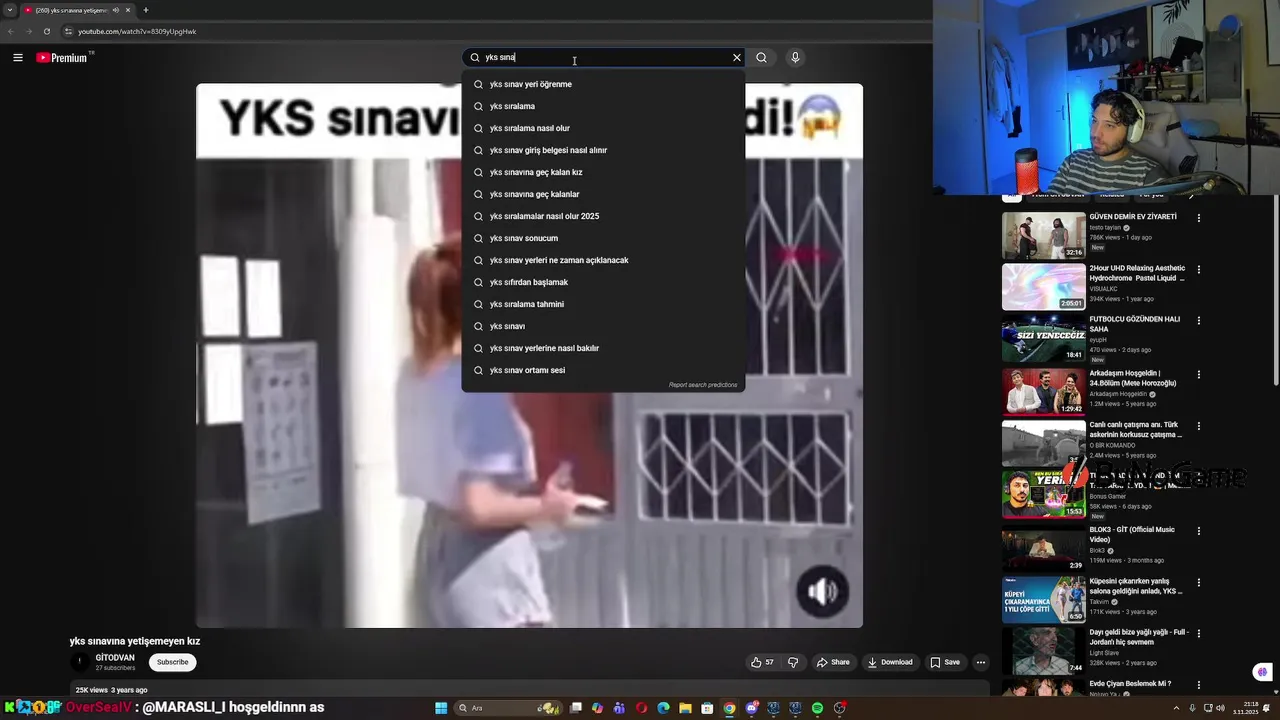
Task: Open Spotify from taskbar
Action: tap(817, 708)
